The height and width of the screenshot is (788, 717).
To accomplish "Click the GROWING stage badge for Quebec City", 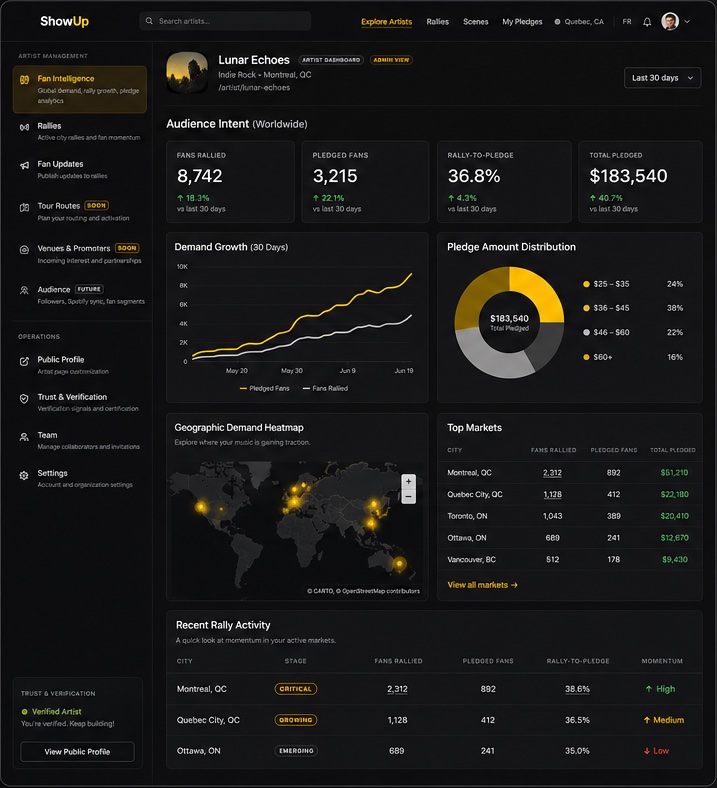I will pyautogui.click(x=295, y=720).
